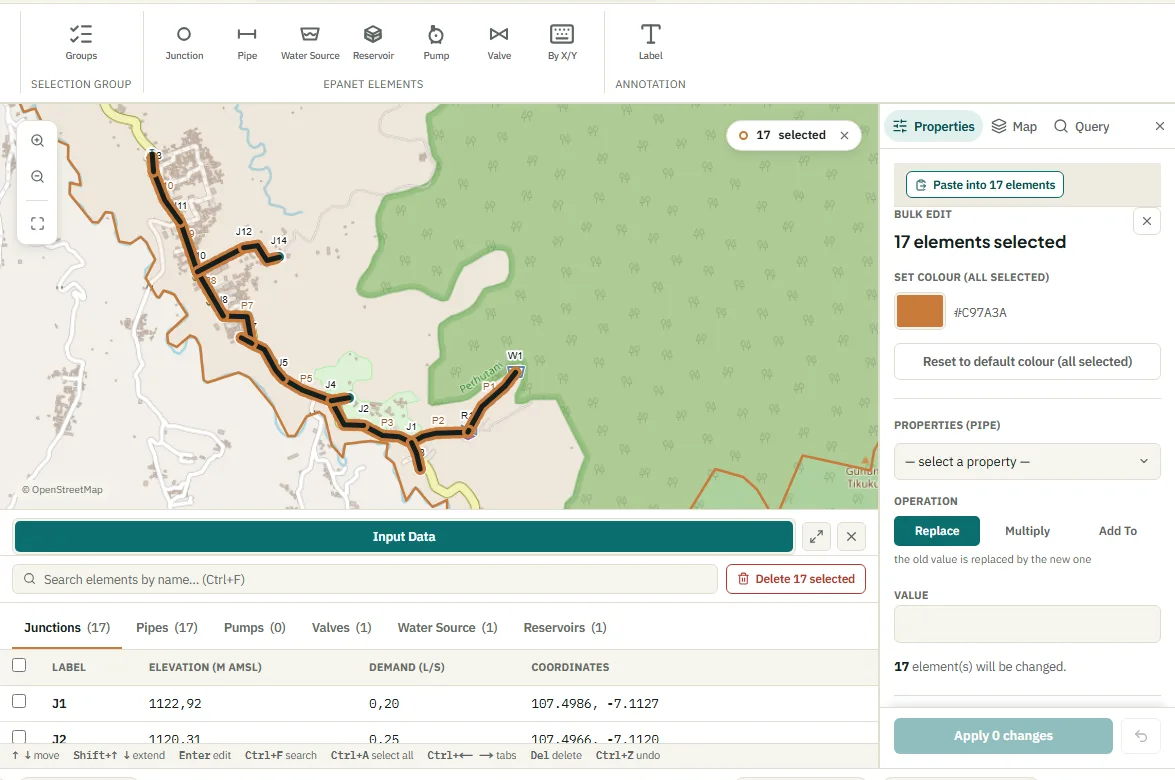
Task: Open the #C97A3A colour swatch
Action: [919, 312]
